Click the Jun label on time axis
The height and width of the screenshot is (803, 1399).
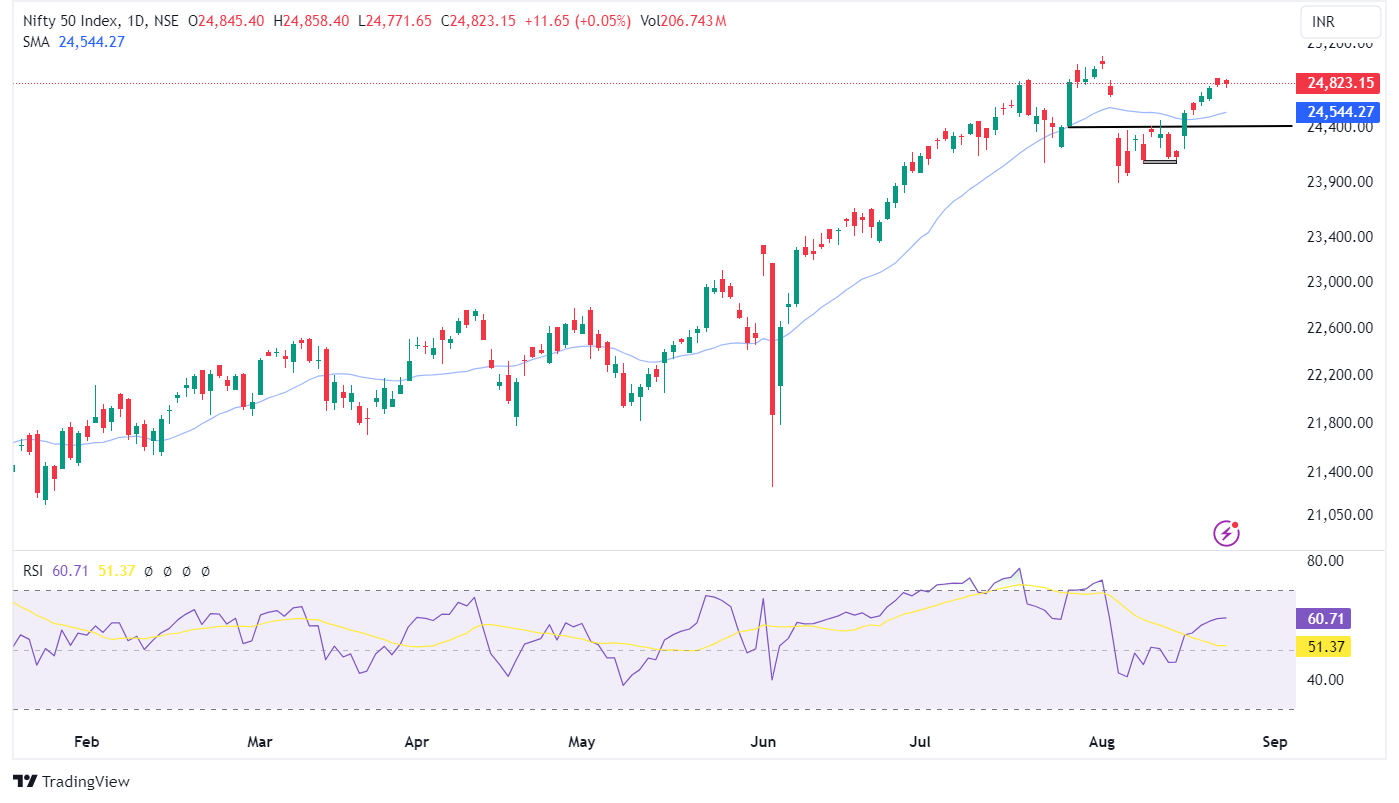[x=764, y=742]
